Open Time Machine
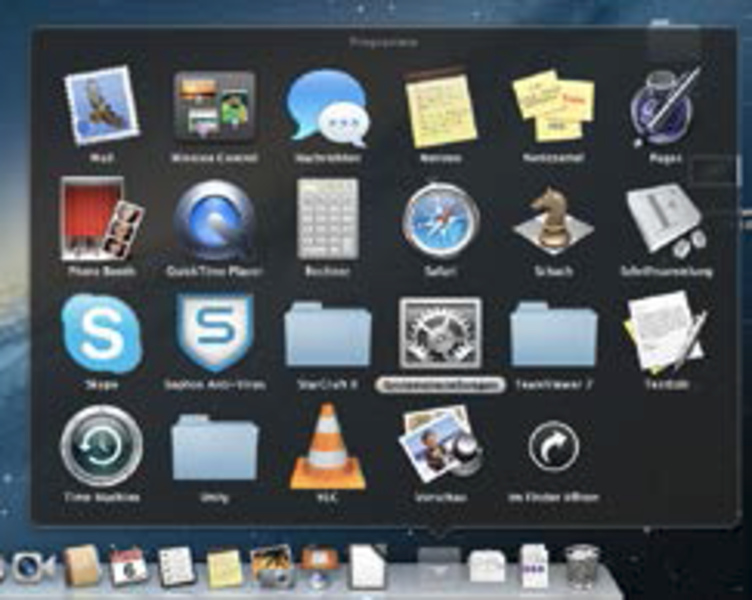The height and width of the screenshot is (600, 752). [102, 446]
